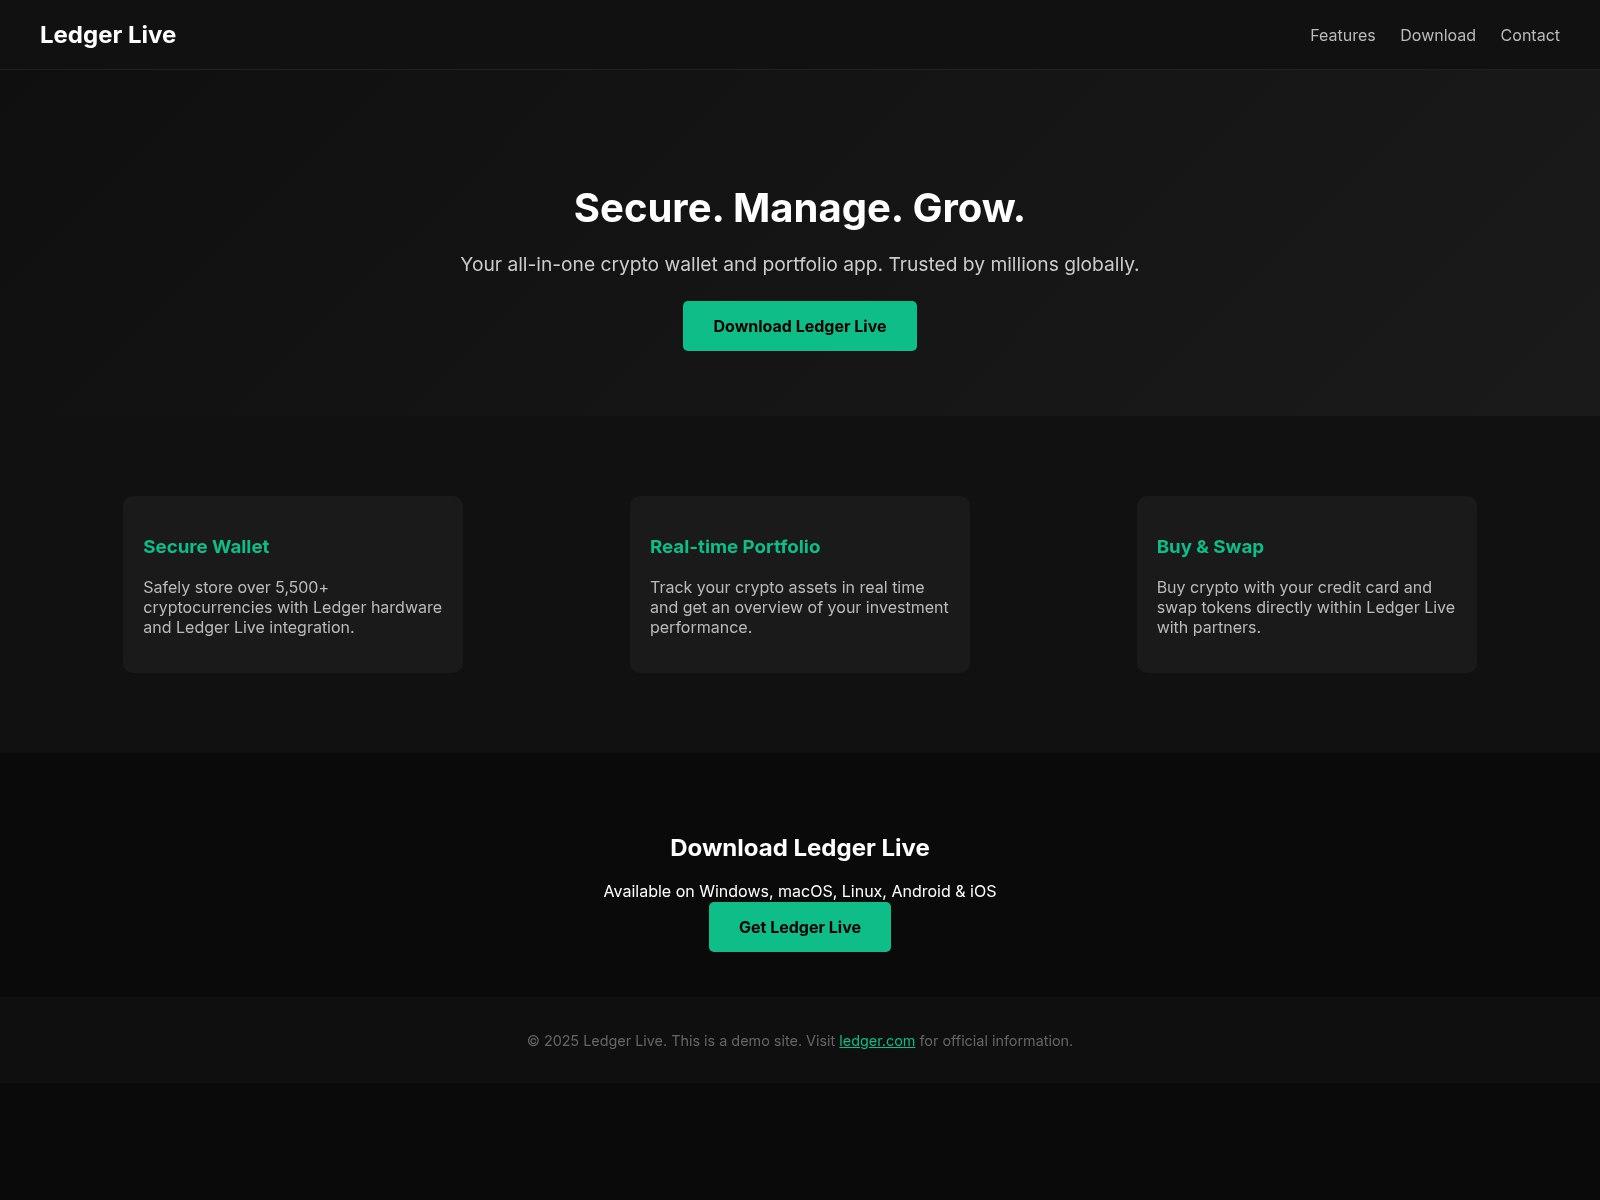Click the 'Download Ledger Live' section heading
This screenshot has height=1200, width=1600.
coord(800,848)
